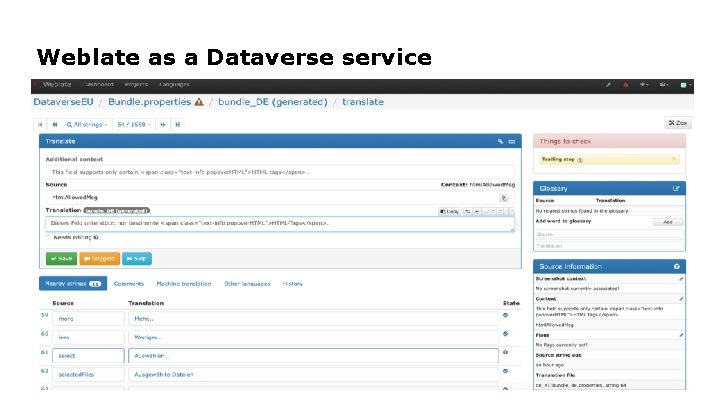720x405 pixels.
Task: Edit Flags with pencil icon
Action: click(681, 335)
